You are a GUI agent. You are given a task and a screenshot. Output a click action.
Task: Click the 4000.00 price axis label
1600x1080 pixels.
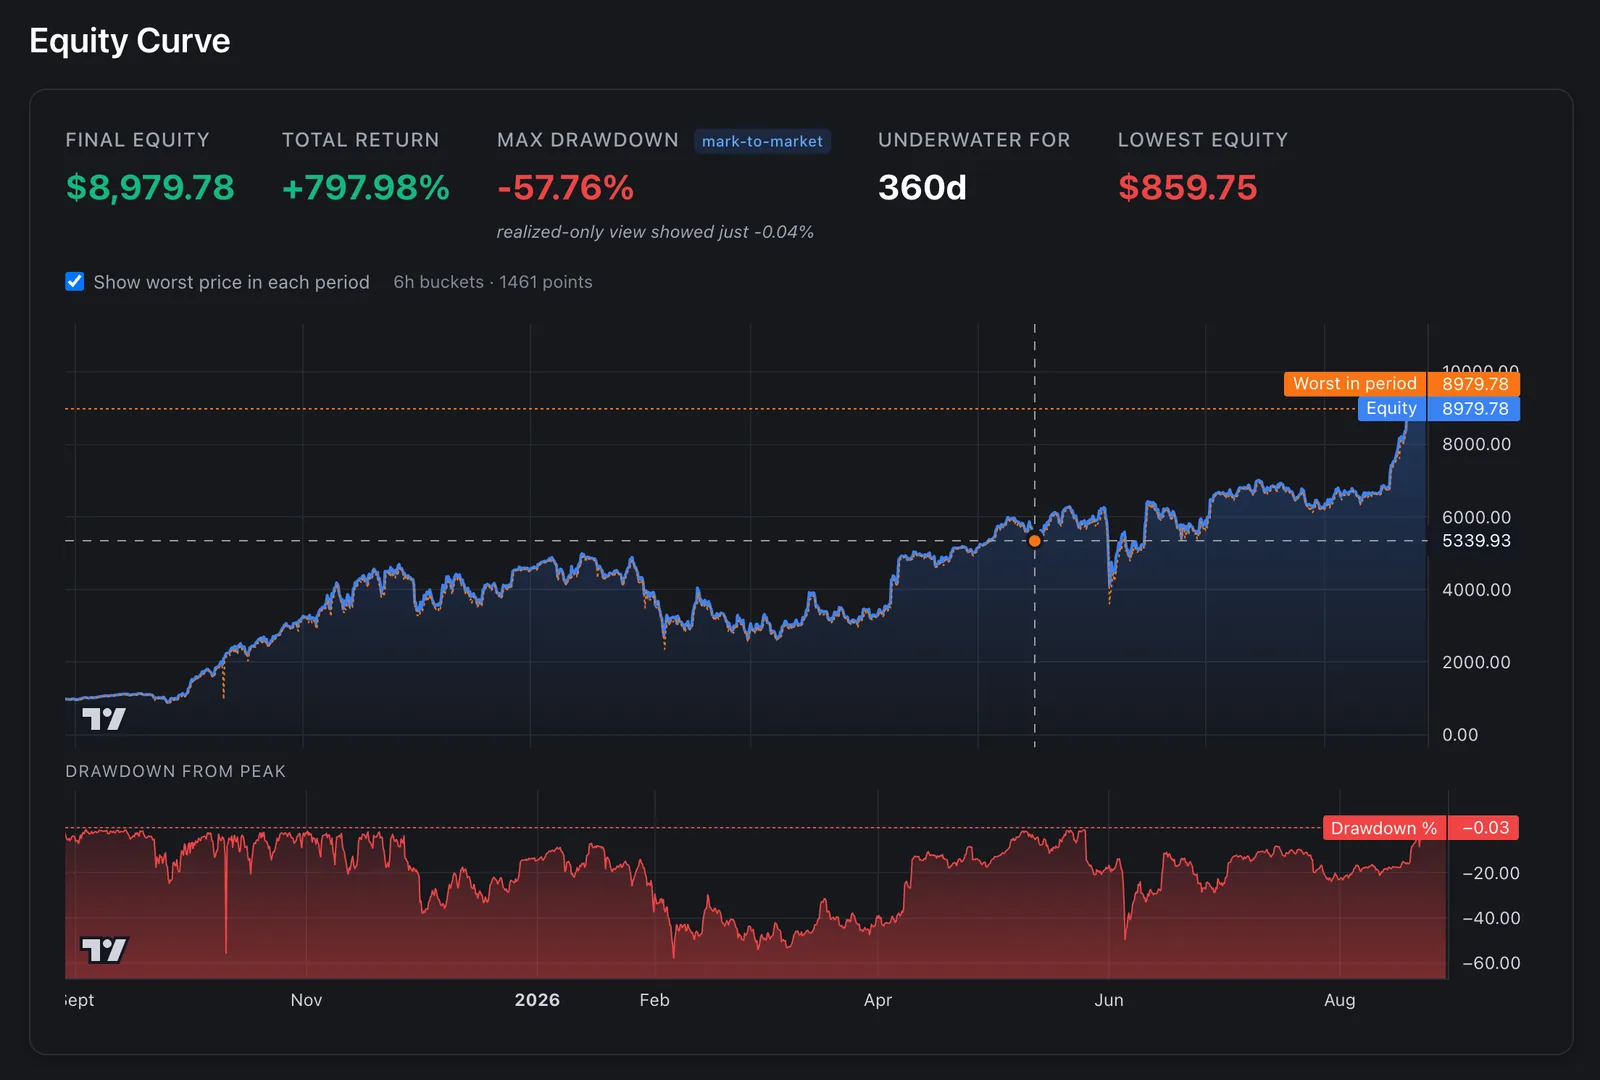click(1476, 590)
